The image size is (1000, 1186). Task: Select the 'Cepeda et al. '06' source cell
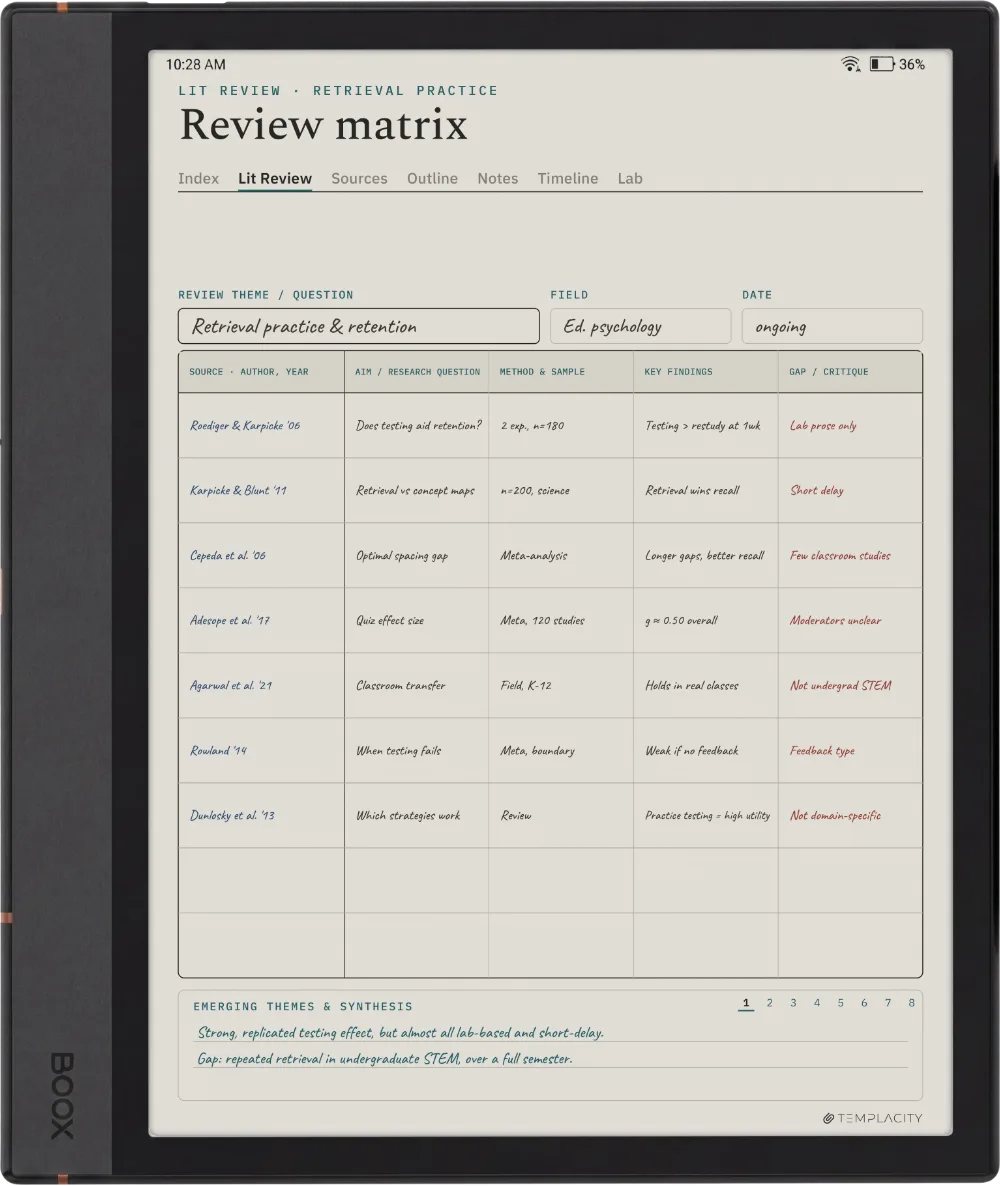point(262,555)
